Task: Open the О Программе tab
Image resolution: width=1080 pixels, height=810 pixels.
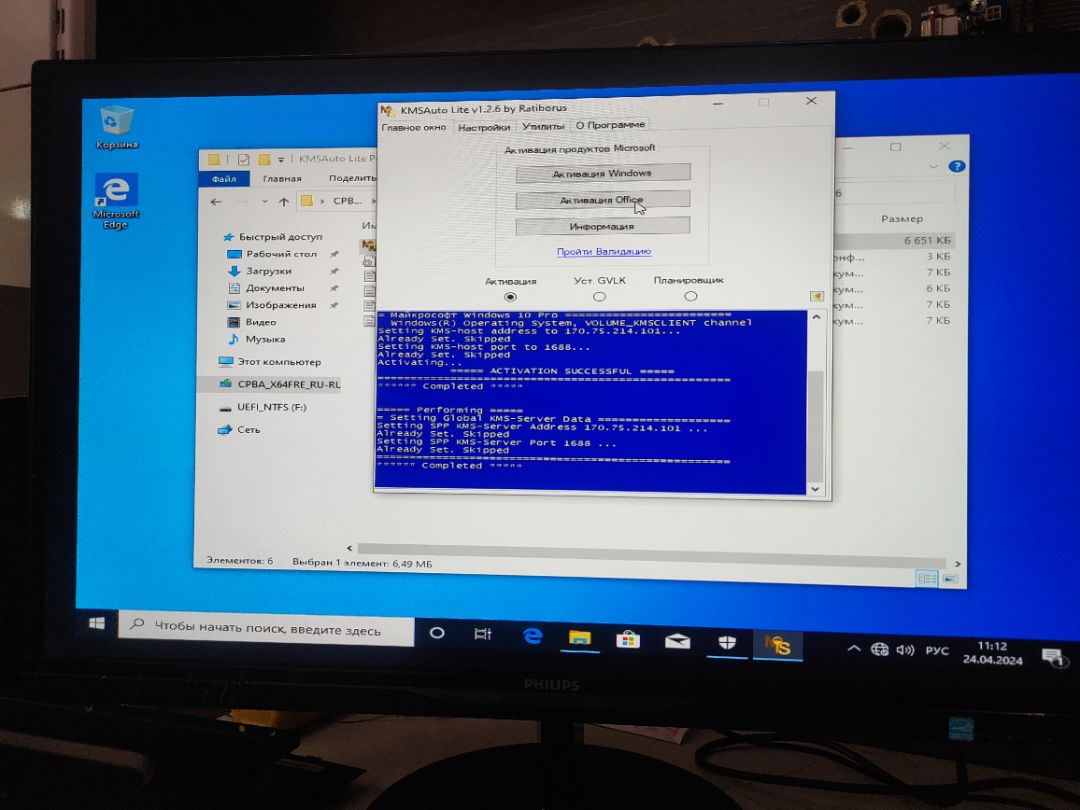Action: [610, 125]
